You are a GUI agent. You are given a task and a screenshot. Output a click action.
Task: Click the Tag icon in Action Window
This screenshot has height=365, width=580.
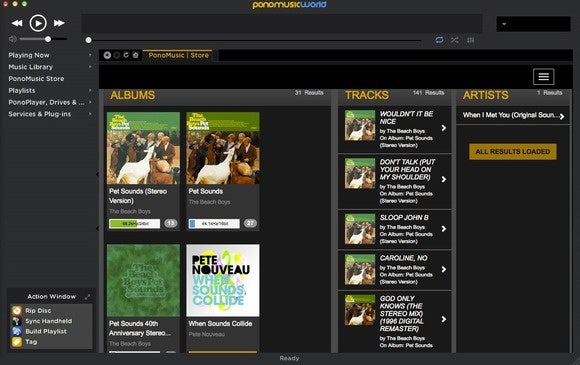click(x=17, y=342)
